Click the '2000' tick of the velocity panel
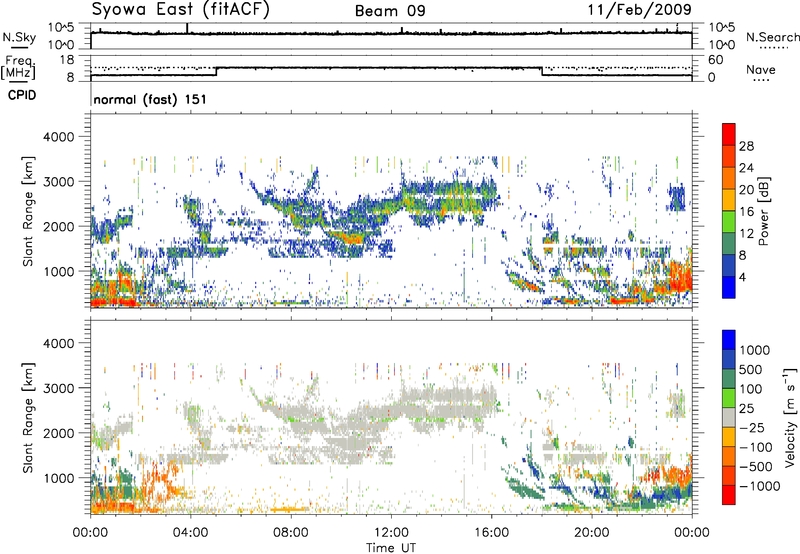 pos(59,433)
